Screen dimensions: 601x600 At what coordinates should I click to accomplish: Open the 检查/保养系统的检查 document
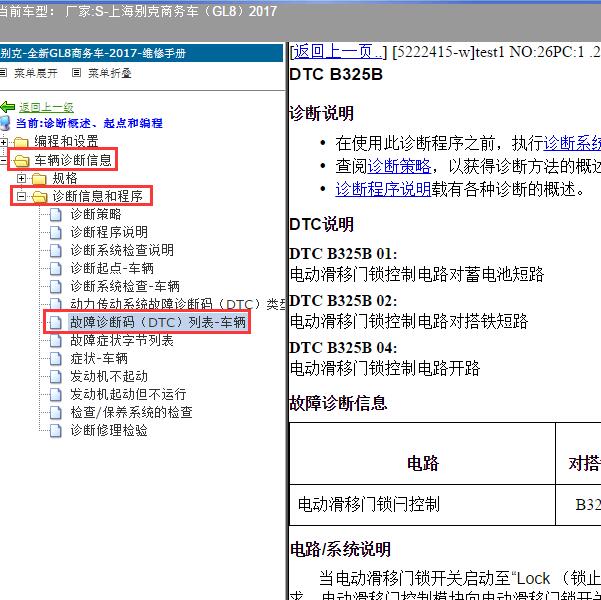click(x=131, y=412)
